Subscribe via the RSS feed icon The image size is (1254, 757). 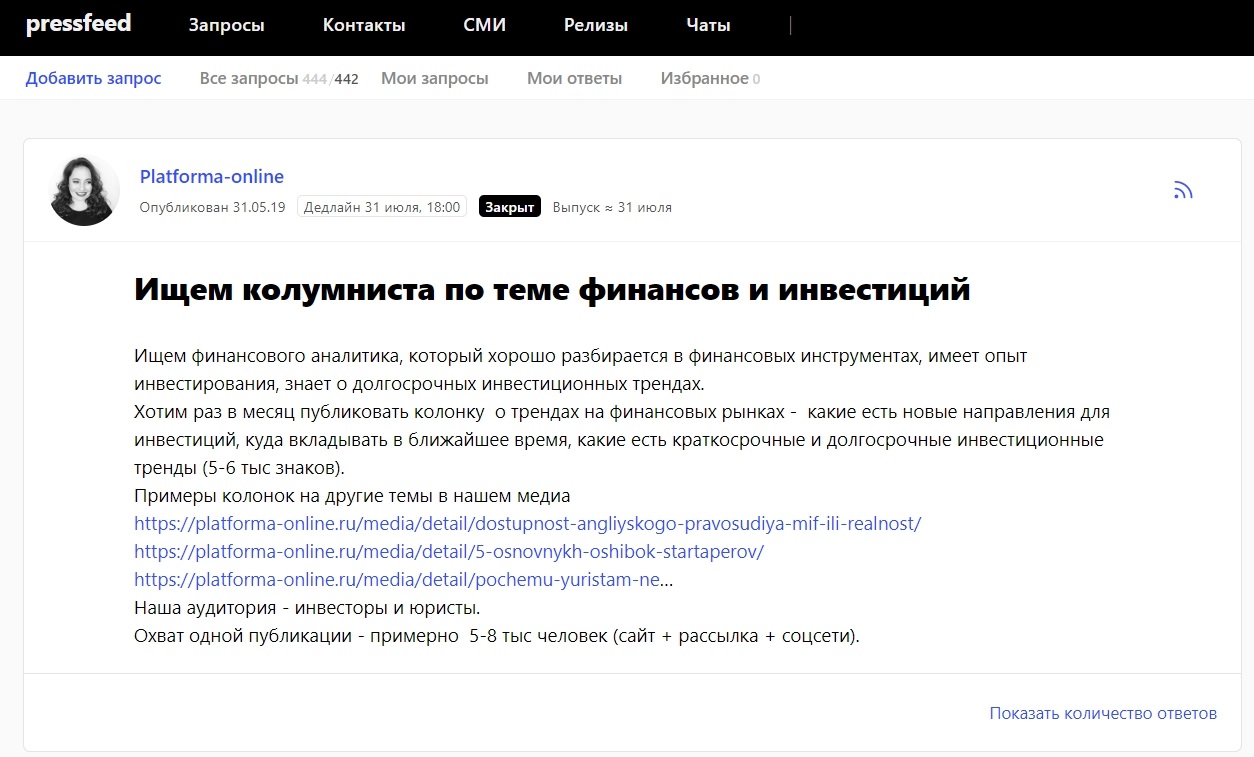pos(1183,191)
